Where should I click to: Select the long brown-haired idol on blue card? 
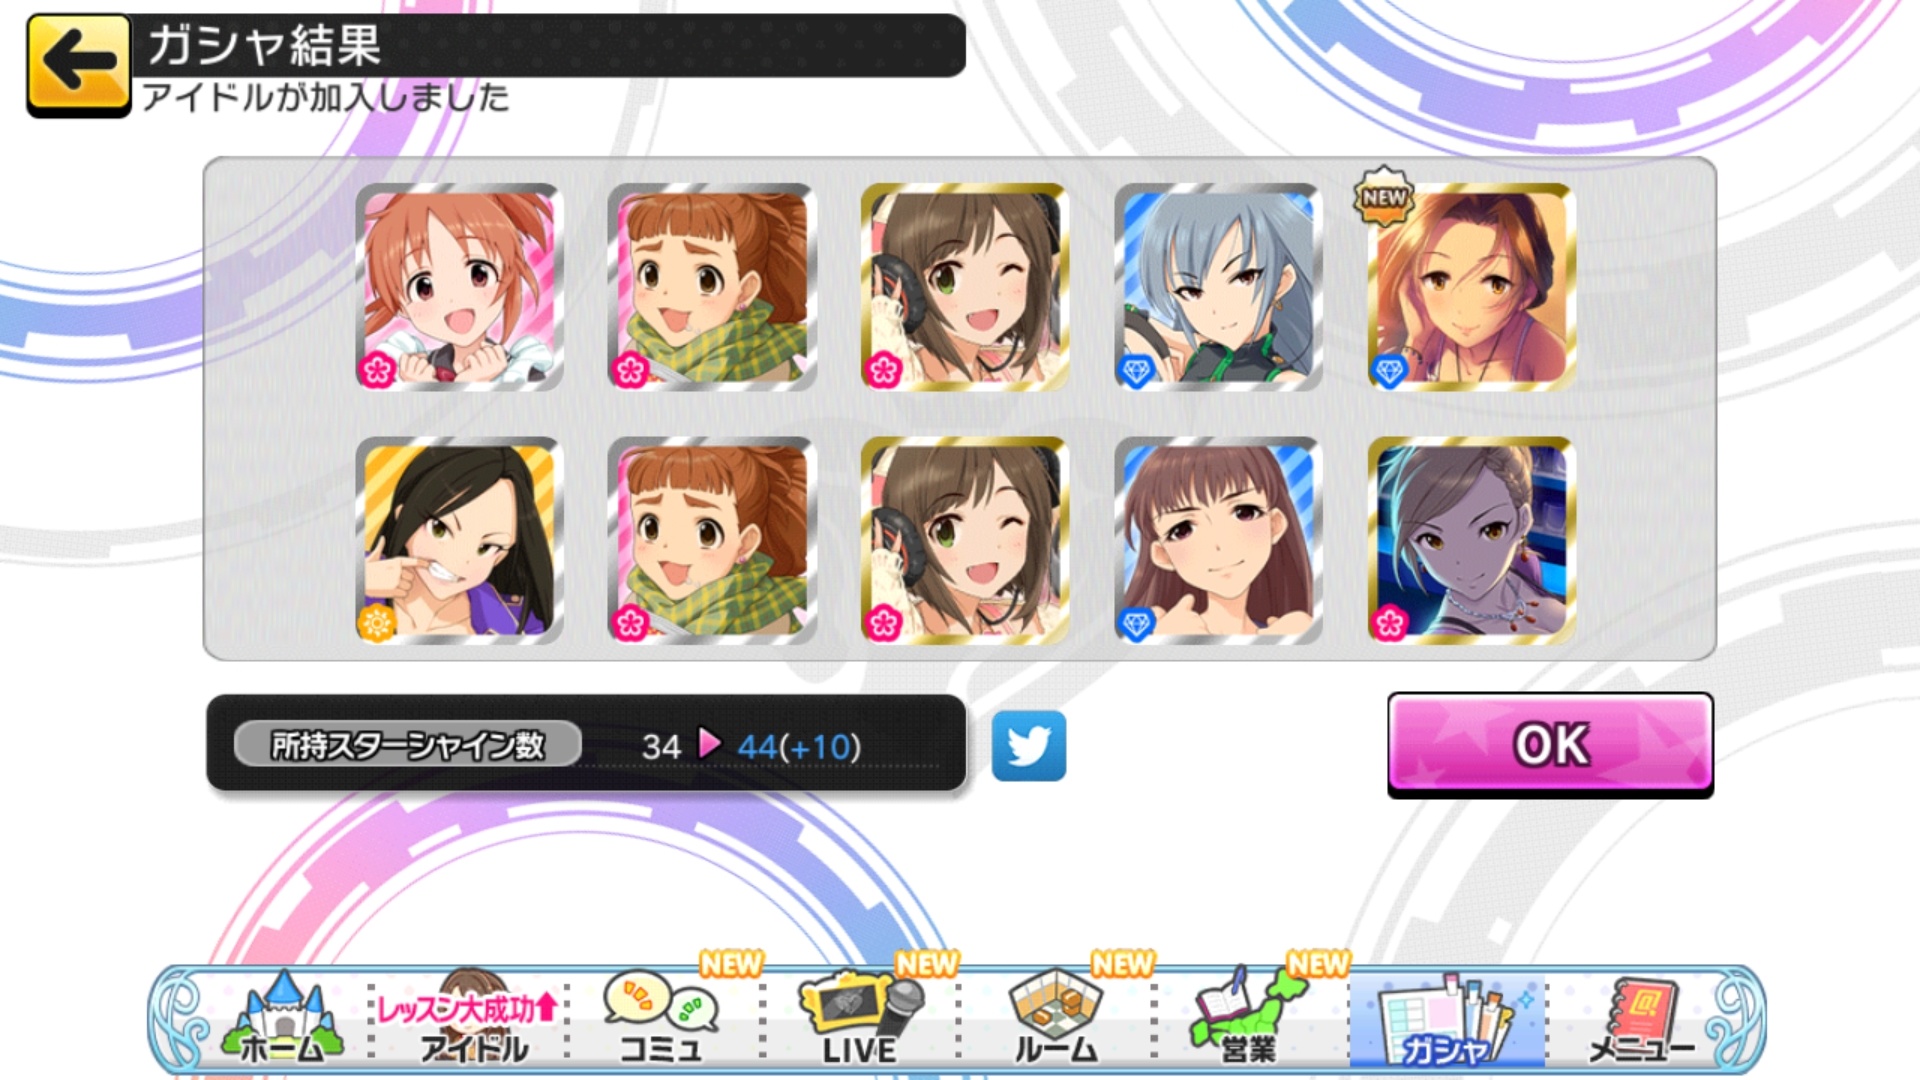pyautogui.click(x=1218, y=540)
